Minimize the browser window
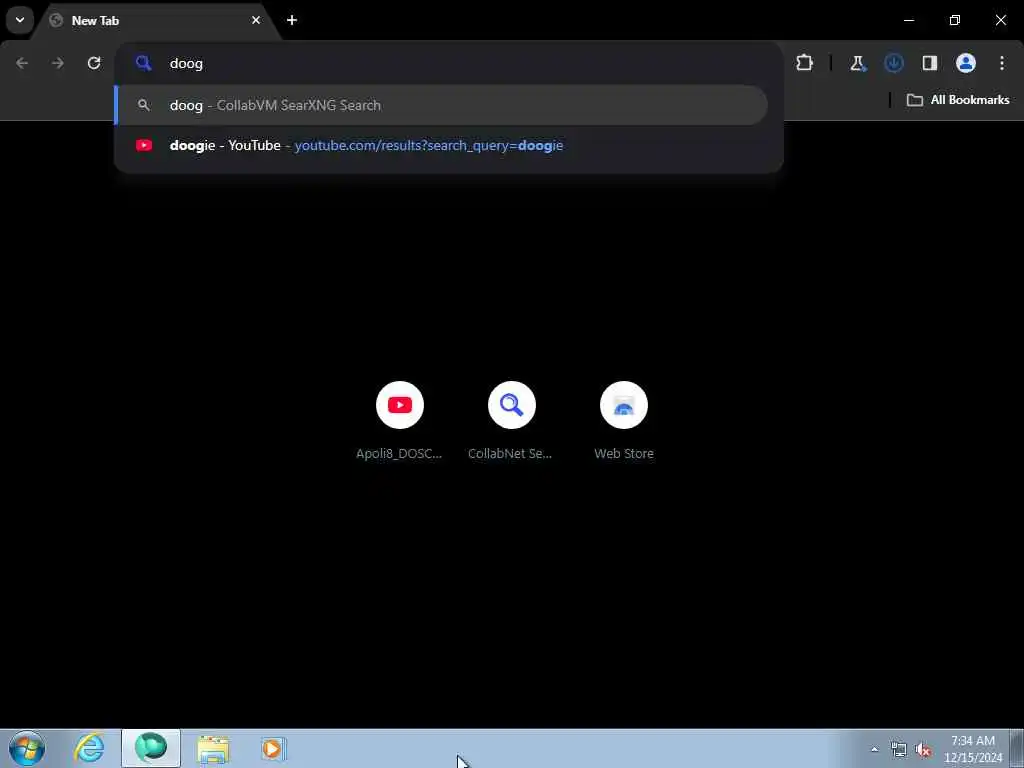The width and height of the screenshot is (1024, 768). [909, 20]
